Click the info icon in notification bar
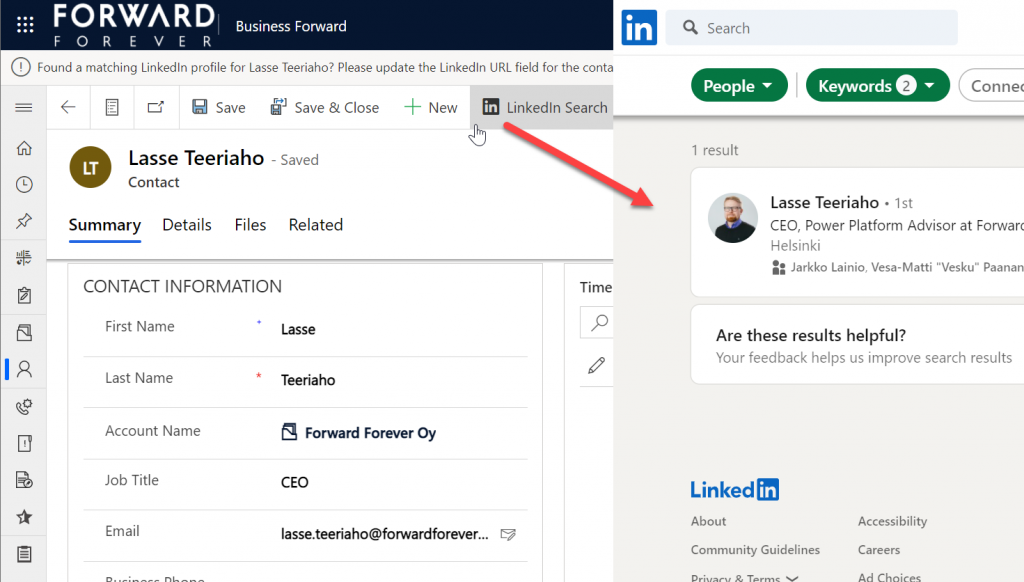 click(21, 67)
